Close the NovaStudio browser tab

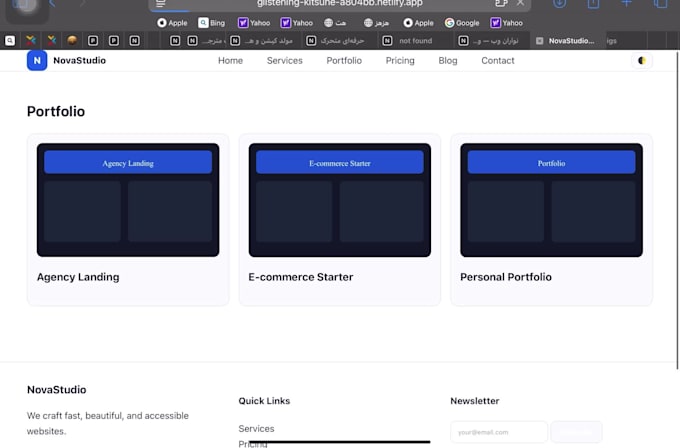pos(539,41)
